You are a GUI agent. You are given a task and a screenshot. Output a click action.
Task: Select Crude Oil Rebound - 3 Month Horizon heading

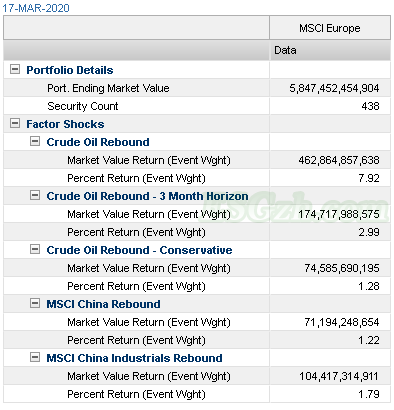[x=147, y=196]
